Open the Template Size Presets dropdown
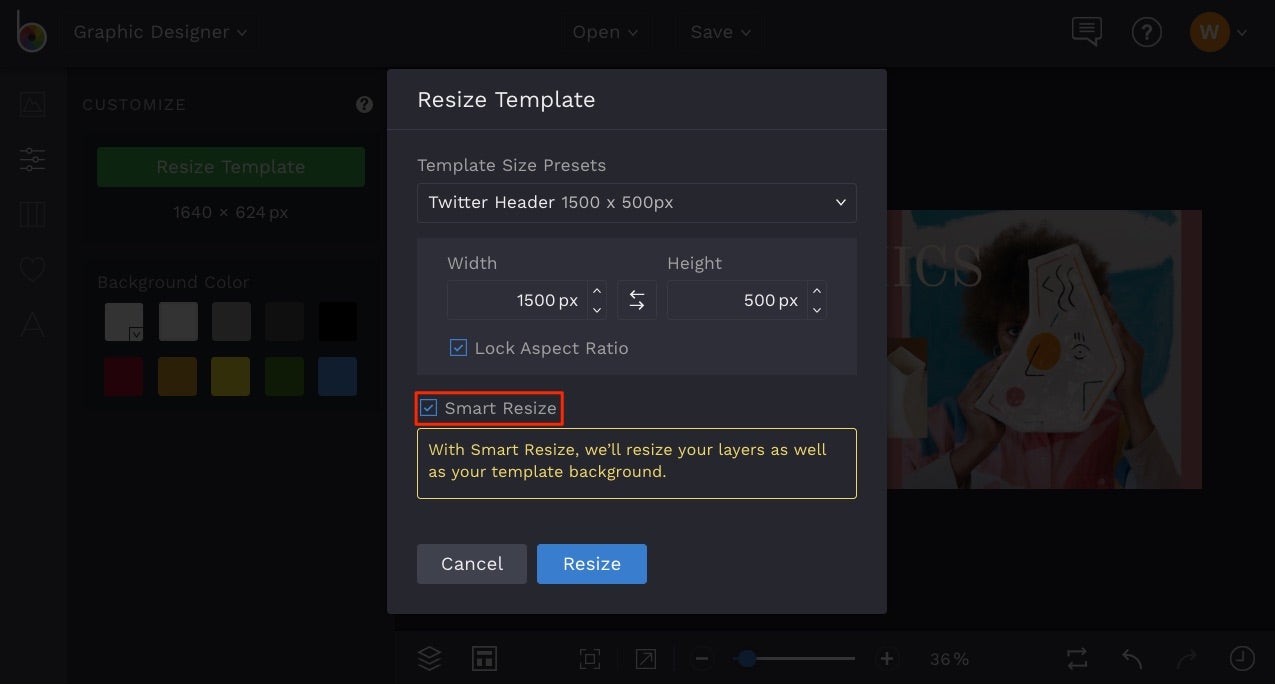This screenshot has width=1275, height=684. (637, 202)
